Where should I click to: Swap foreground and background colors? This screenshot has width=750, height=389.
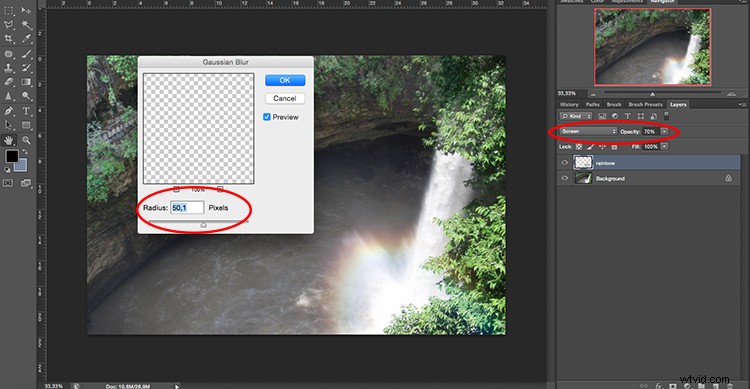[25, 152]
